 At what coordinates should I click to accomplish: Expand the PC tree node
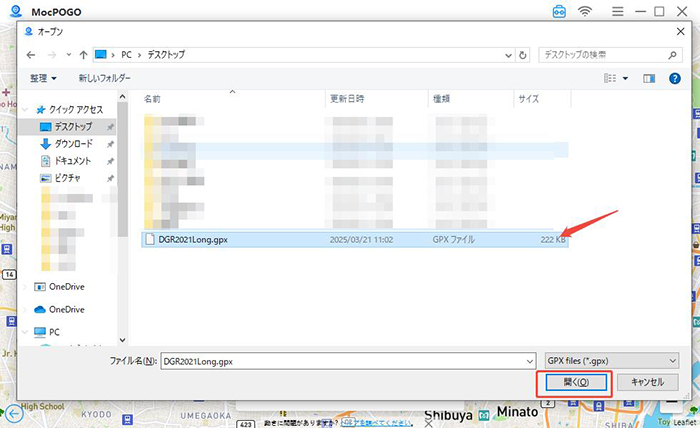pyautogui.click(x=25, y=332)
